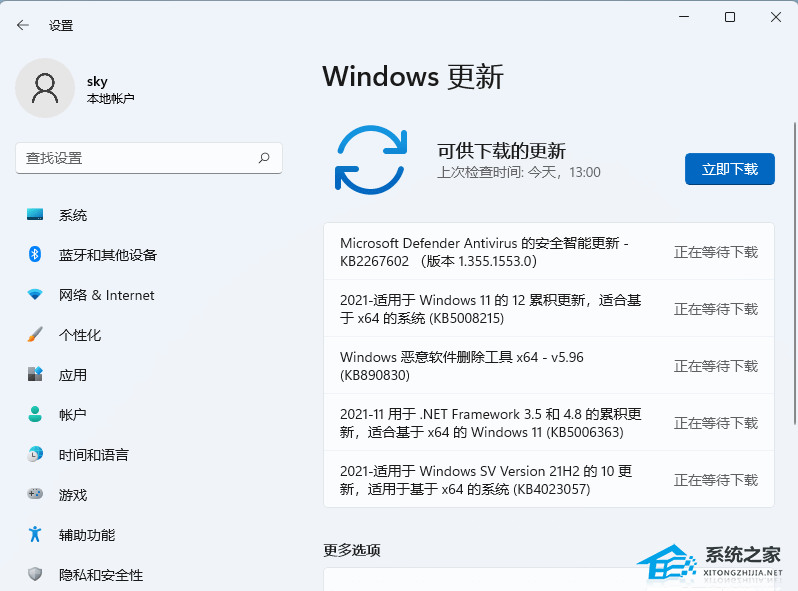
Task: Click the sky 本地帐户 profile name
Action: [110, 90]
